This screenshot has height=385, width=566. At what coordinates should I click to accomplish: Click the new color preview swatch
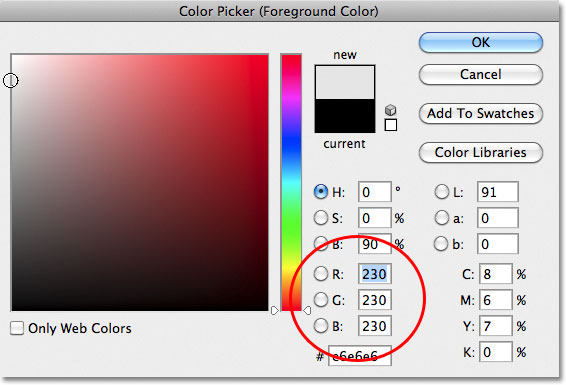point(345,82)
